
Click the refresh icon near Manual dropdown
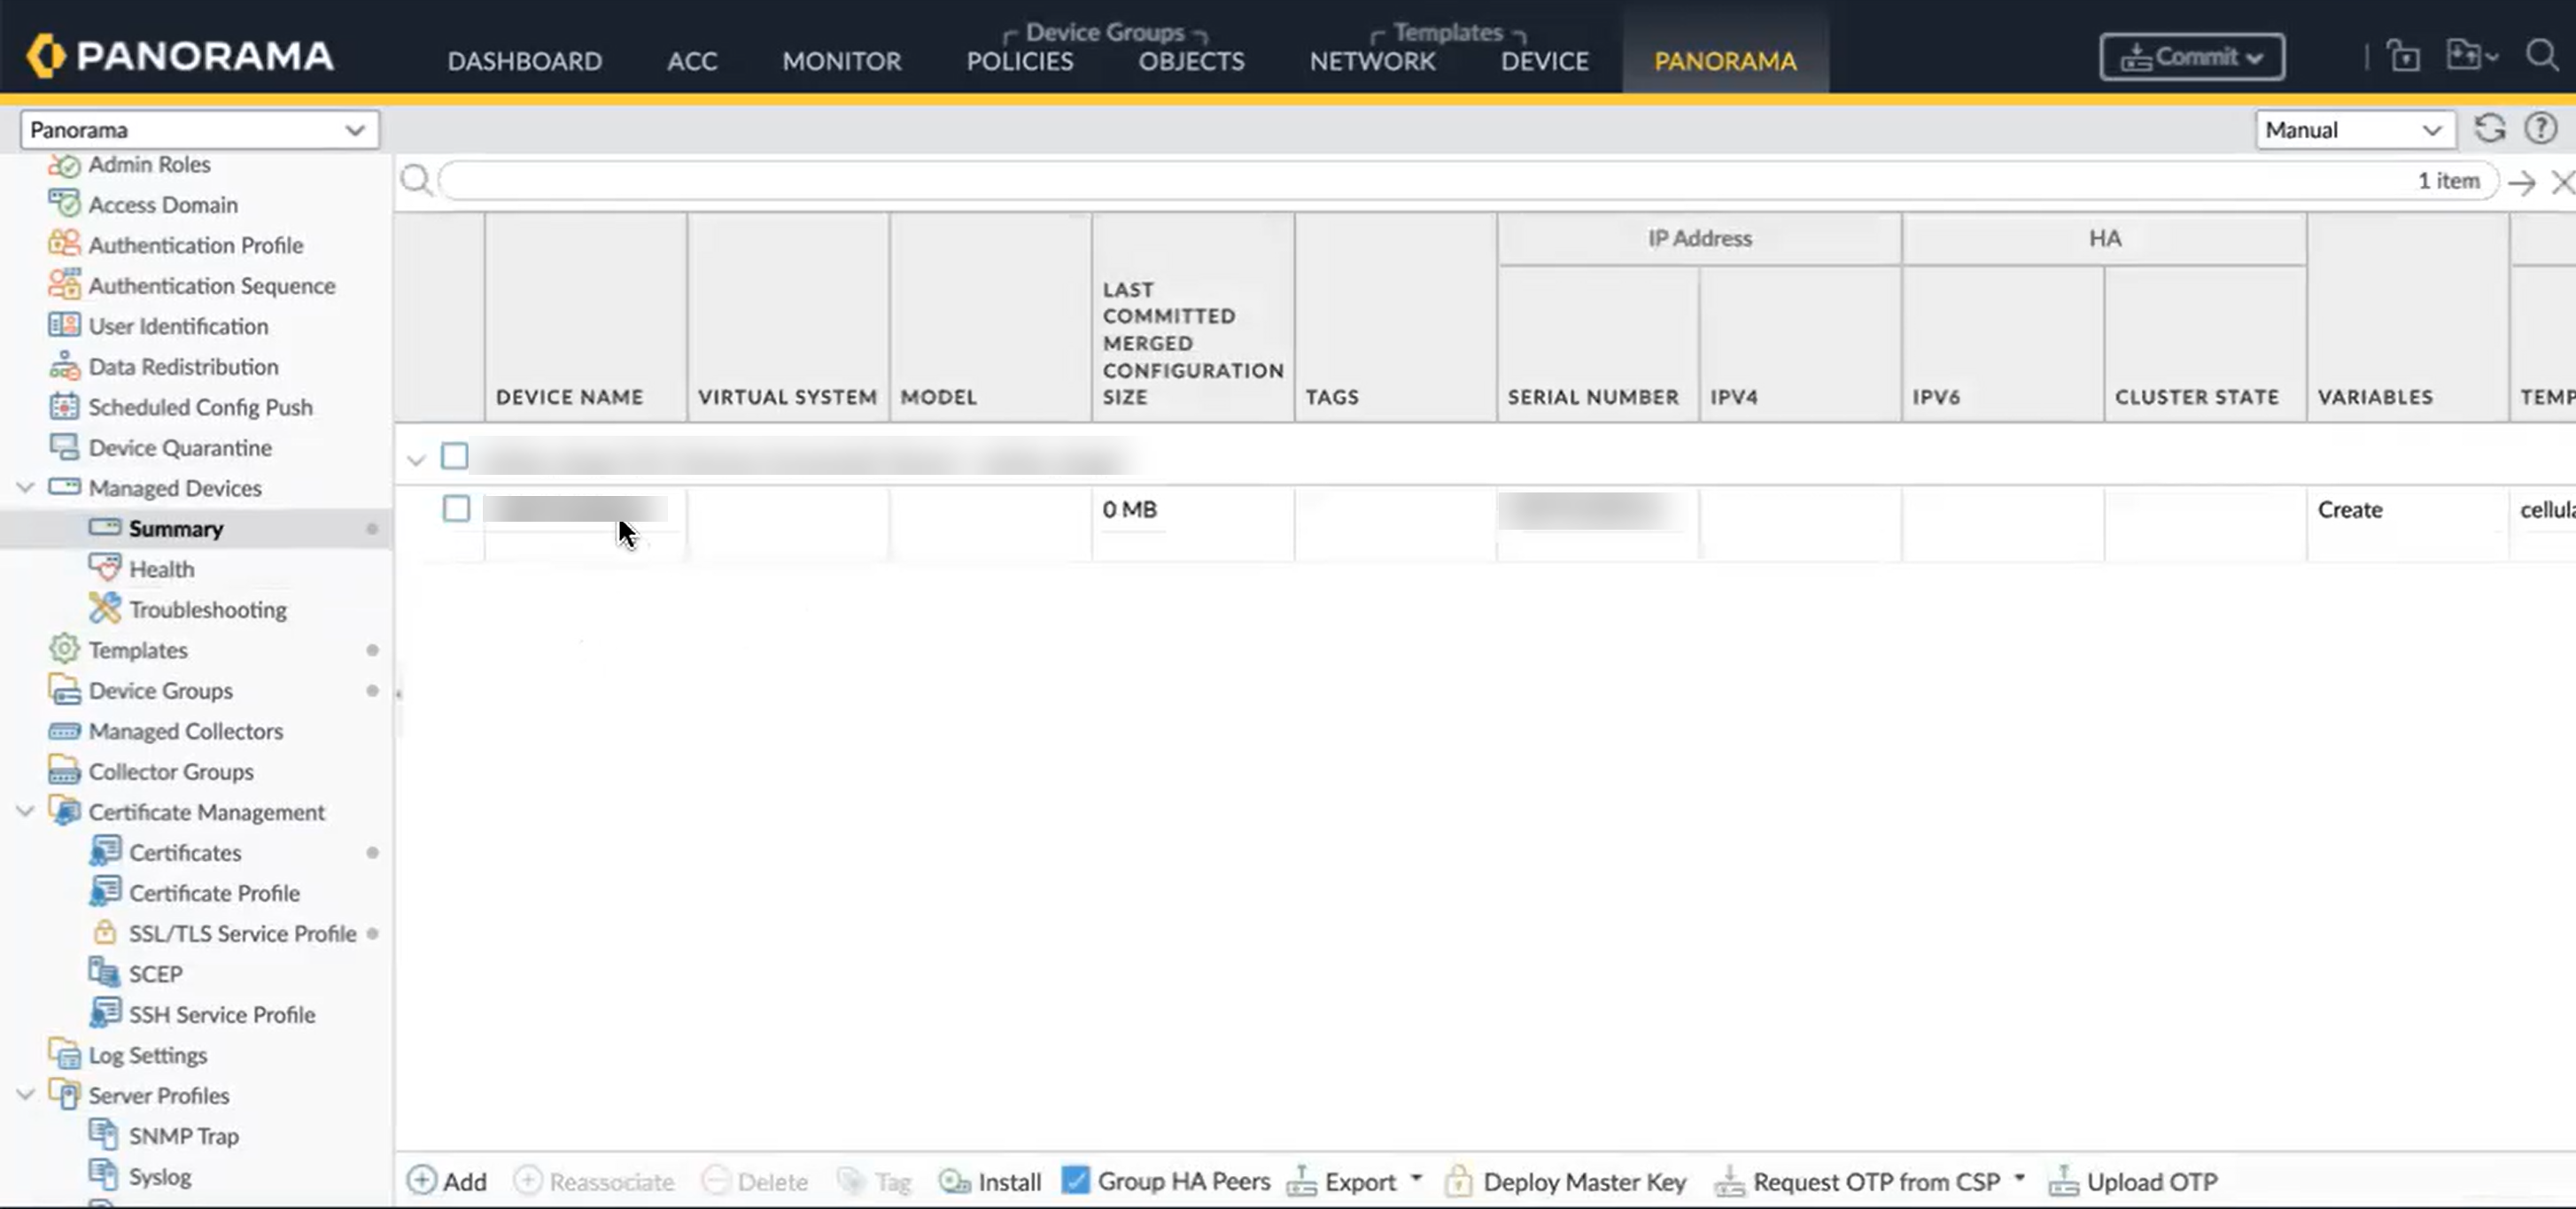coord(2489,129)
